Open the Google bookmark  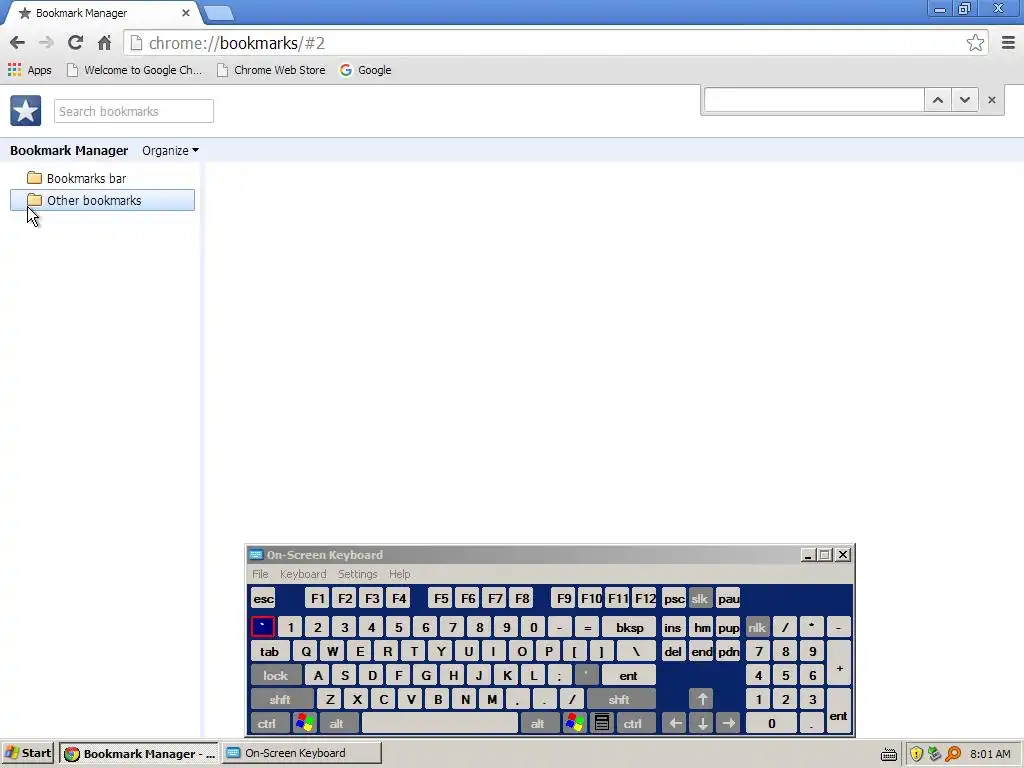tap(366, 70)
